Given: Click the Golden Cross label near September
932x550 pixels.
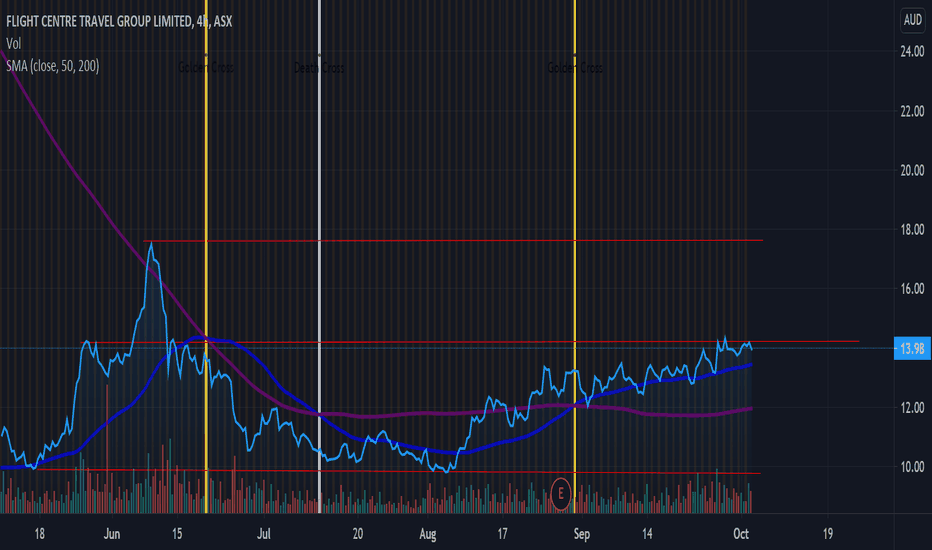Looking at the screenshot, I should (575, 68).
